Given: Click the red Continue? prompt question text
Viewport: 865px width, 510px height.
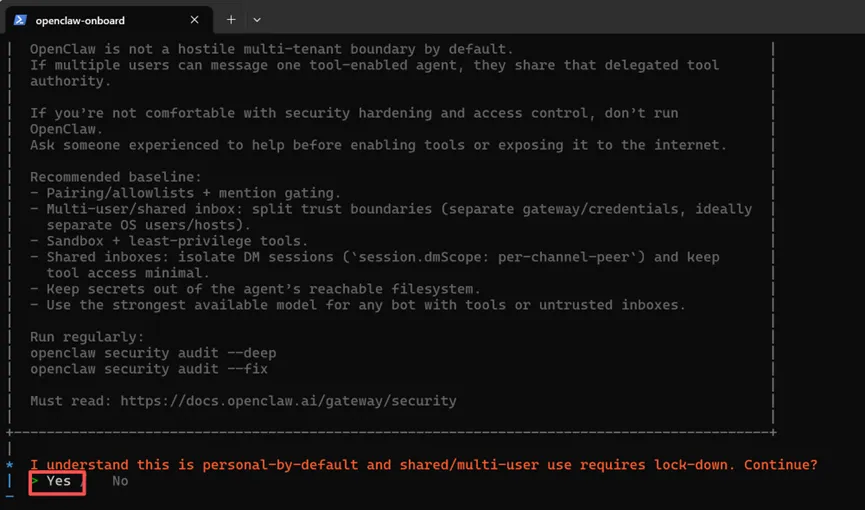Looking at the screenshot, I should [x=423, y=465].
